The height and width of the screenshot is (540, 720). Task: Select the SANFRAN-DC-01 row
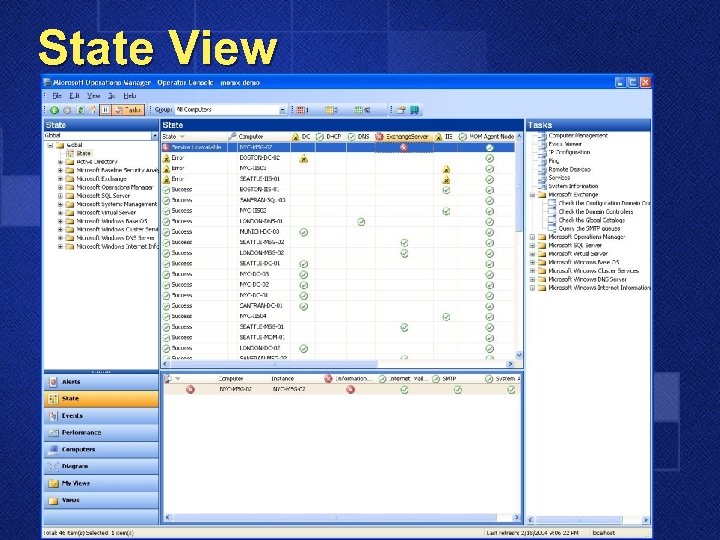click(338, 306)
